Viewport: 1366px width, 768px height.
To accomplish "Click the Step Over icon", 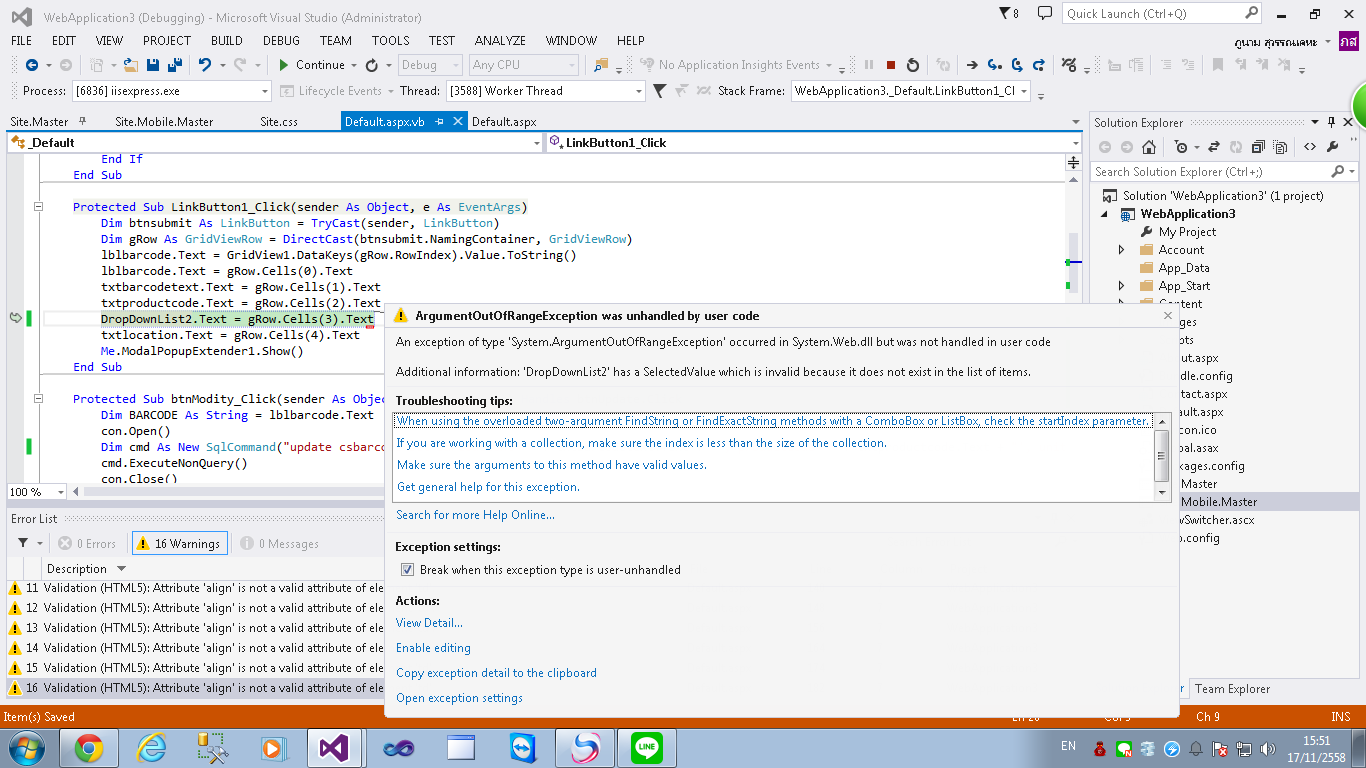I will point(1016,65).
